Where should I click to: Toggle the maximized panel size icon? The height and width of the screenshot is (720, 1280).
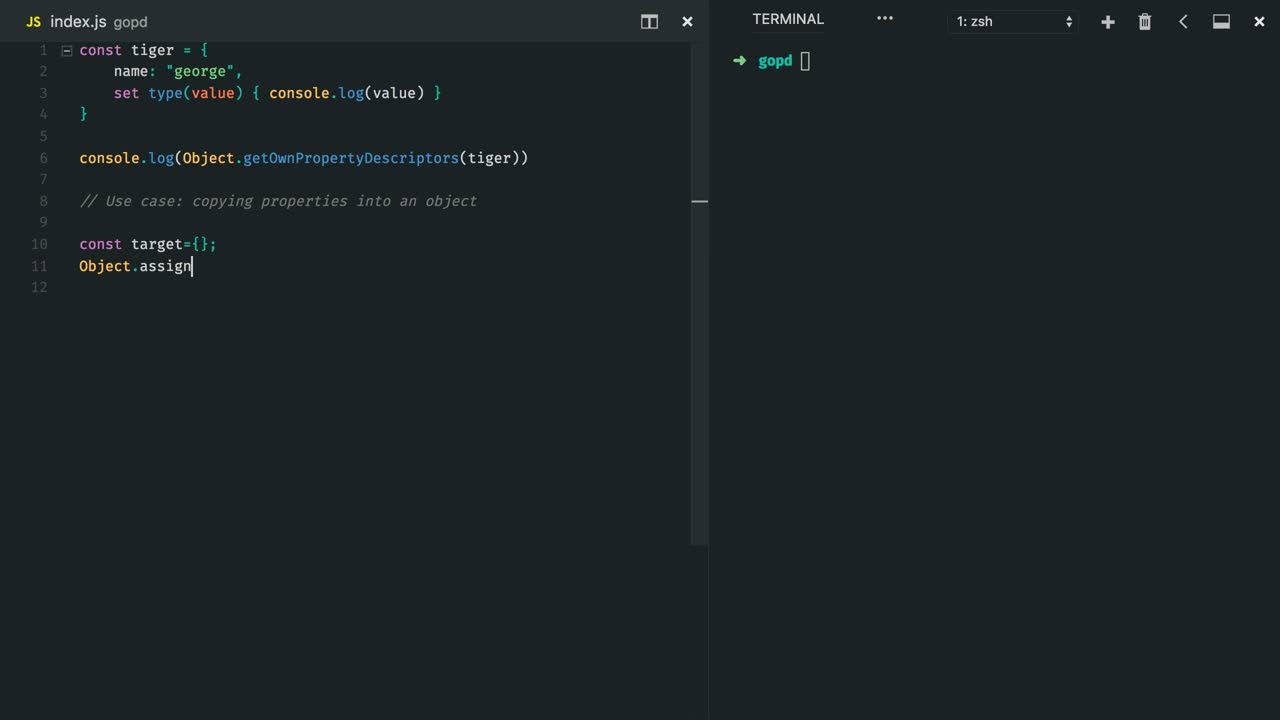[x=1221, y=22]
